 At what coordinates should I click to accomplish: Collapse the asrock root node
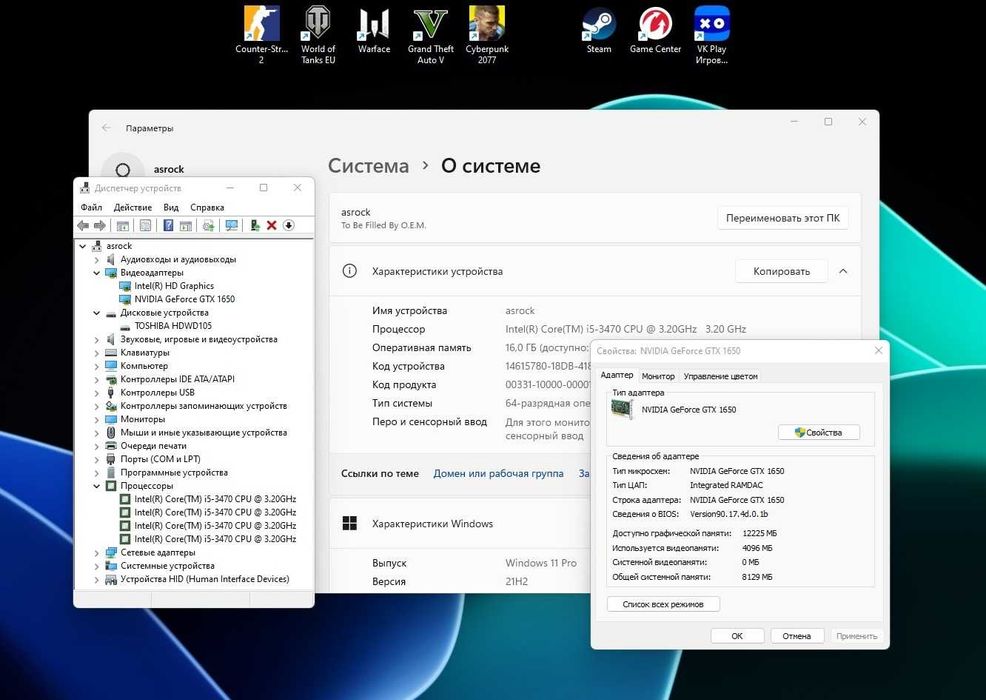[x=83, y=246]
